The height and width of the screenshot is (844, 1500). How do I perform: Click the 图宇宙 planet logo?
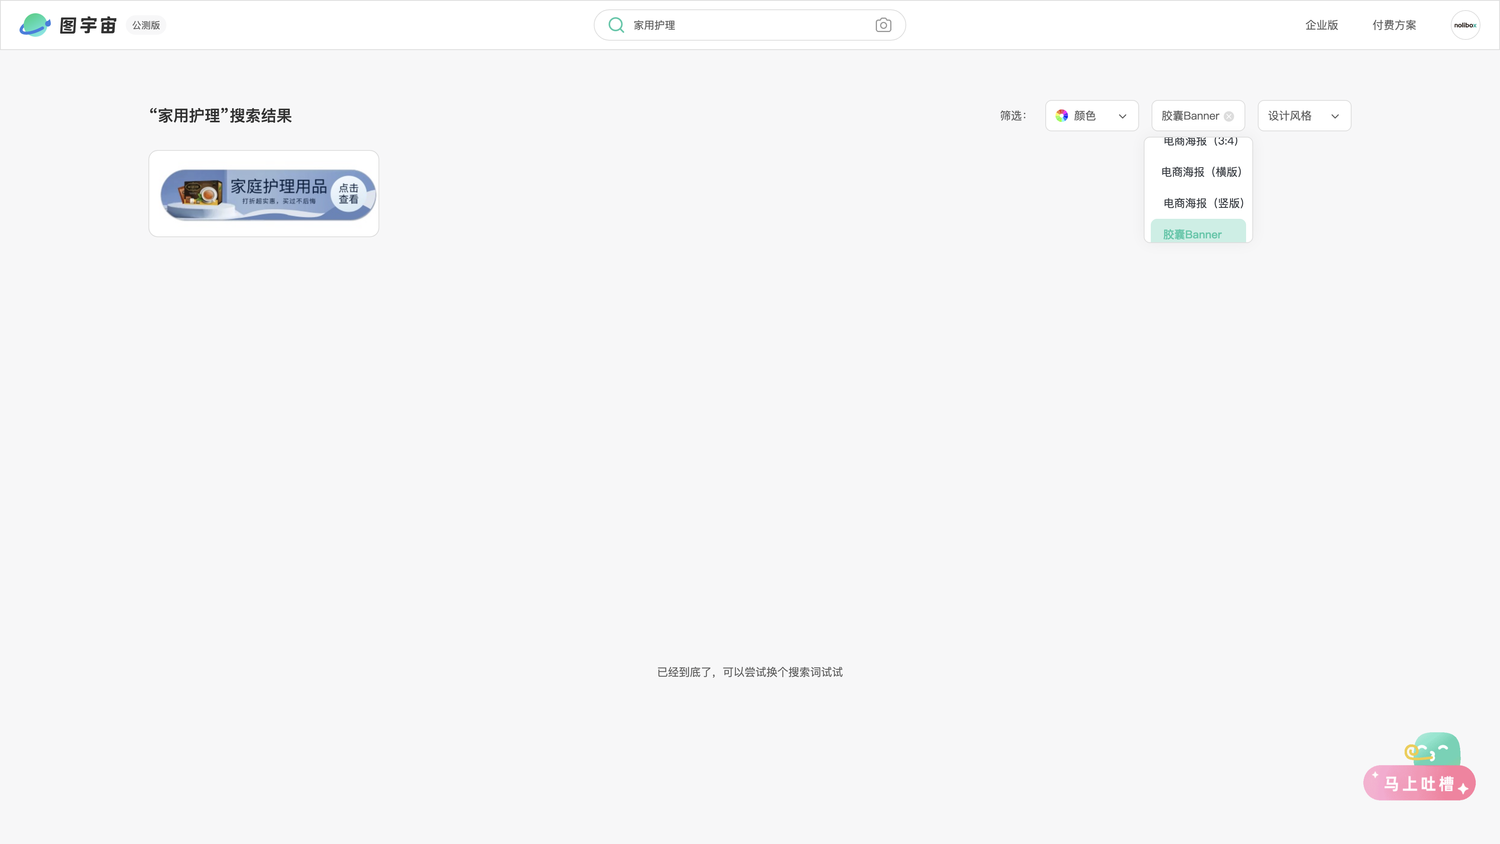pyautogui.click(x=35, y=25)
